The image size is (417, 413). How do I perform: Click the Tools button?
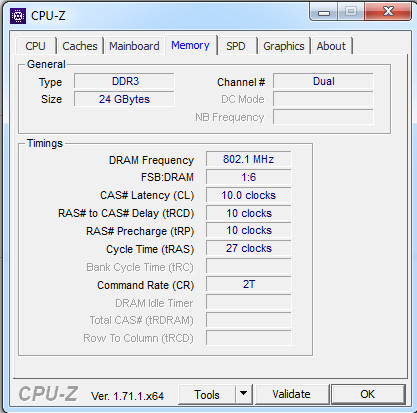[x=207, y=395]
